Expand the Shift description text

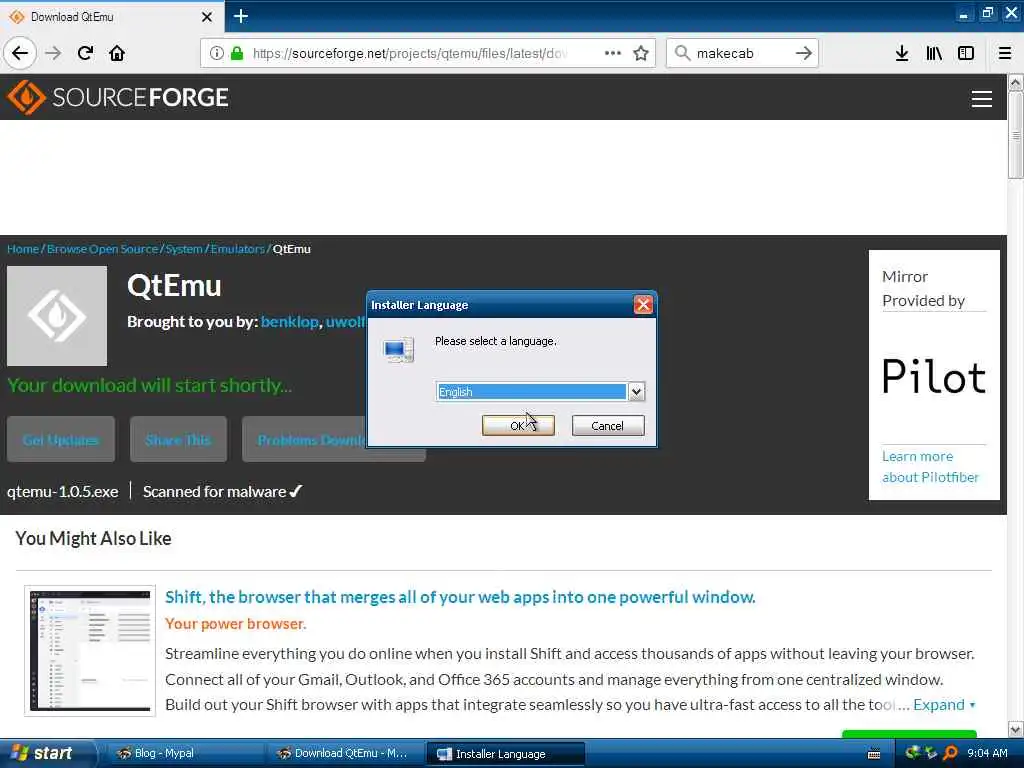click(944, 705)
